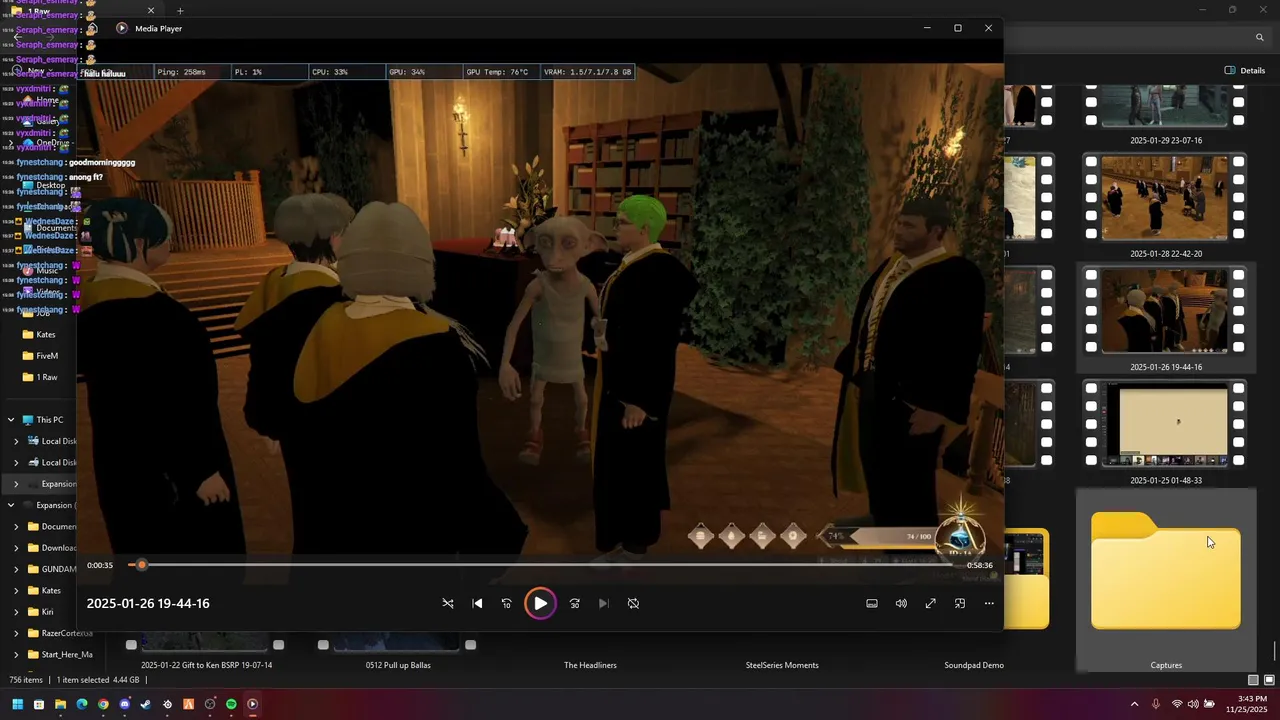Open File Explorer from the taskbar

click(60, 704)
